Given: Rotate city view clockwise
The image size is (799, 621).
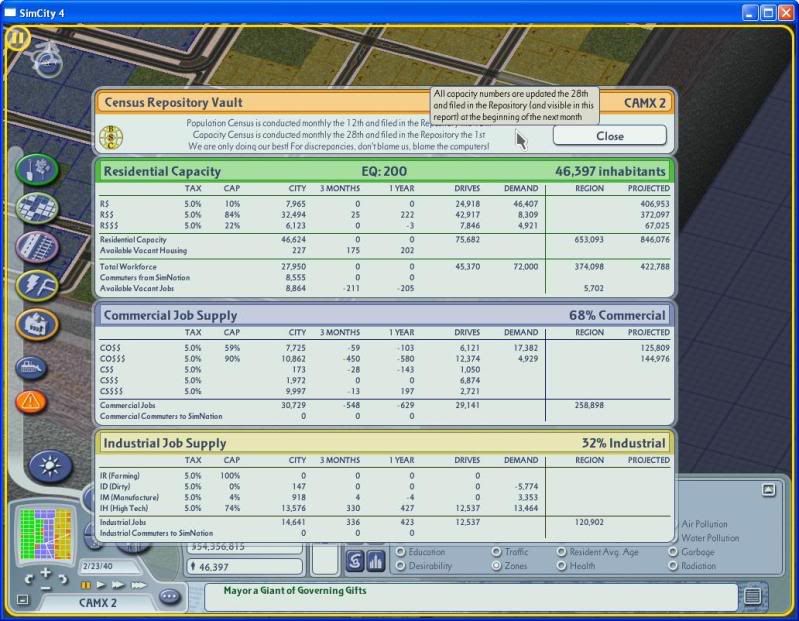Looking at the screenshot, I should (62, 579).
